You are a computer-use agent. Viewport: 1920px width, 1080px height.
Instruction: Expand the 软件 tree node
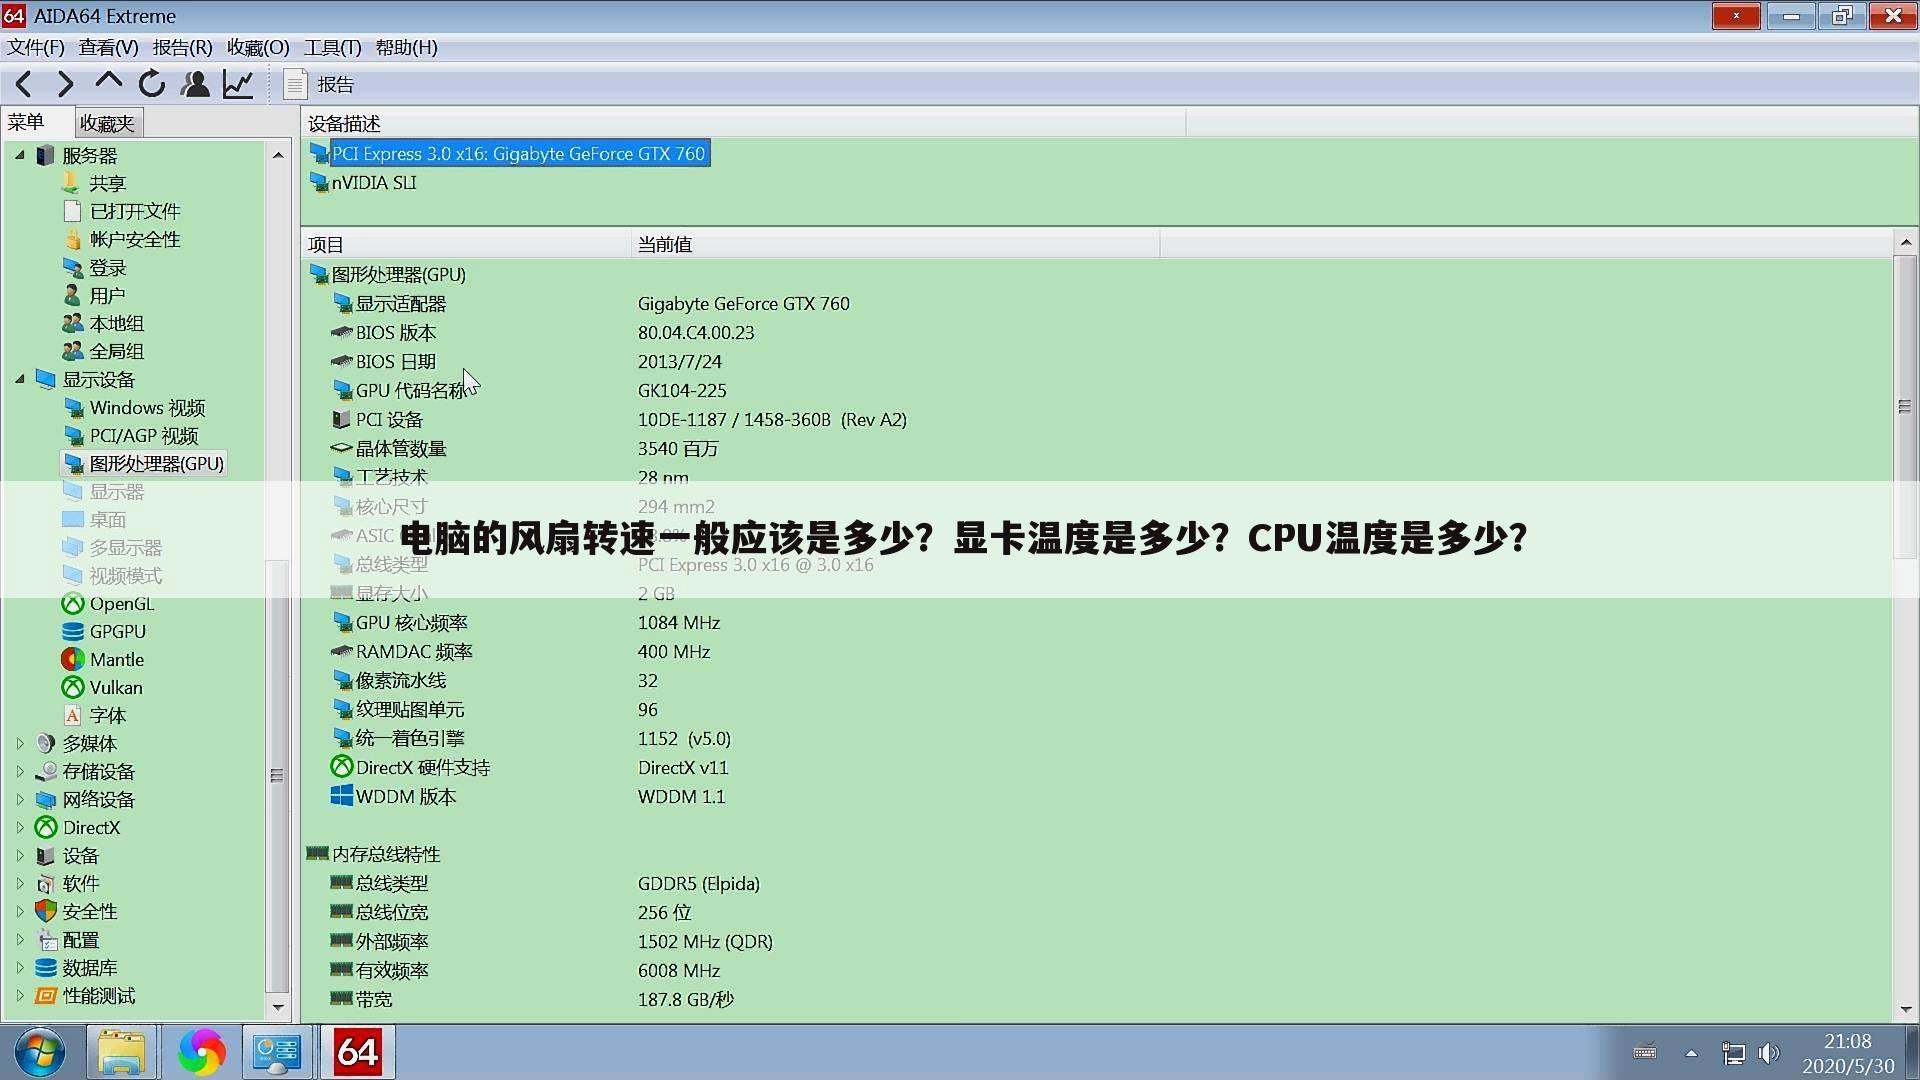[x=20, y=883]
